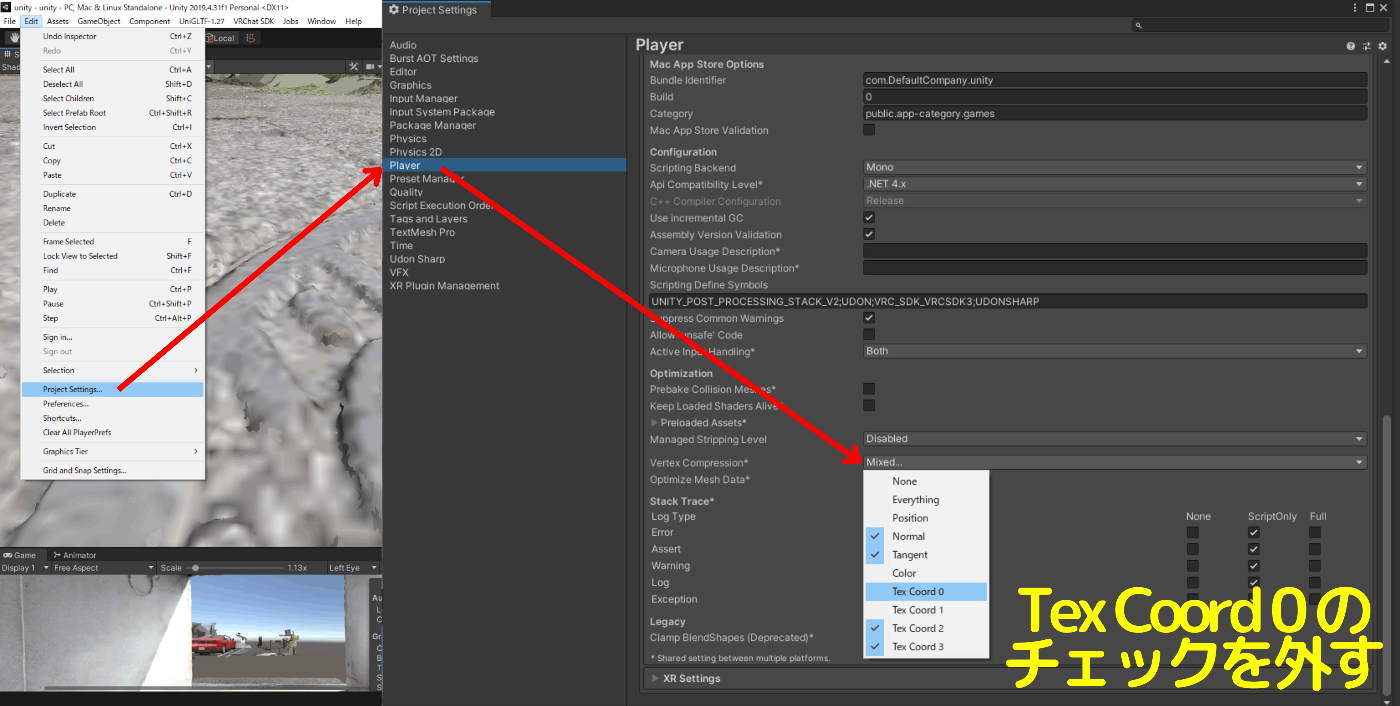Enable Allow 'unsafe' Code

pyautogui.click(x=869, y=334)
